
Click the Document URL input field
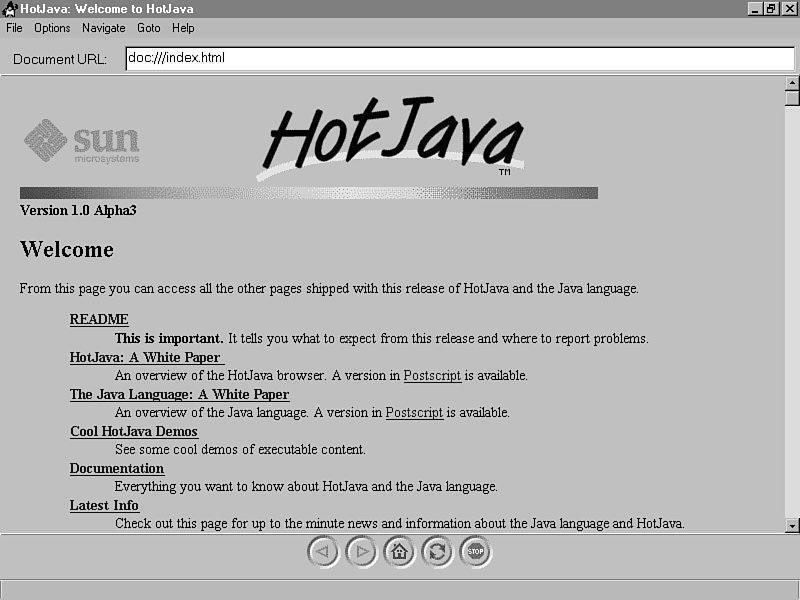point(460,59)
